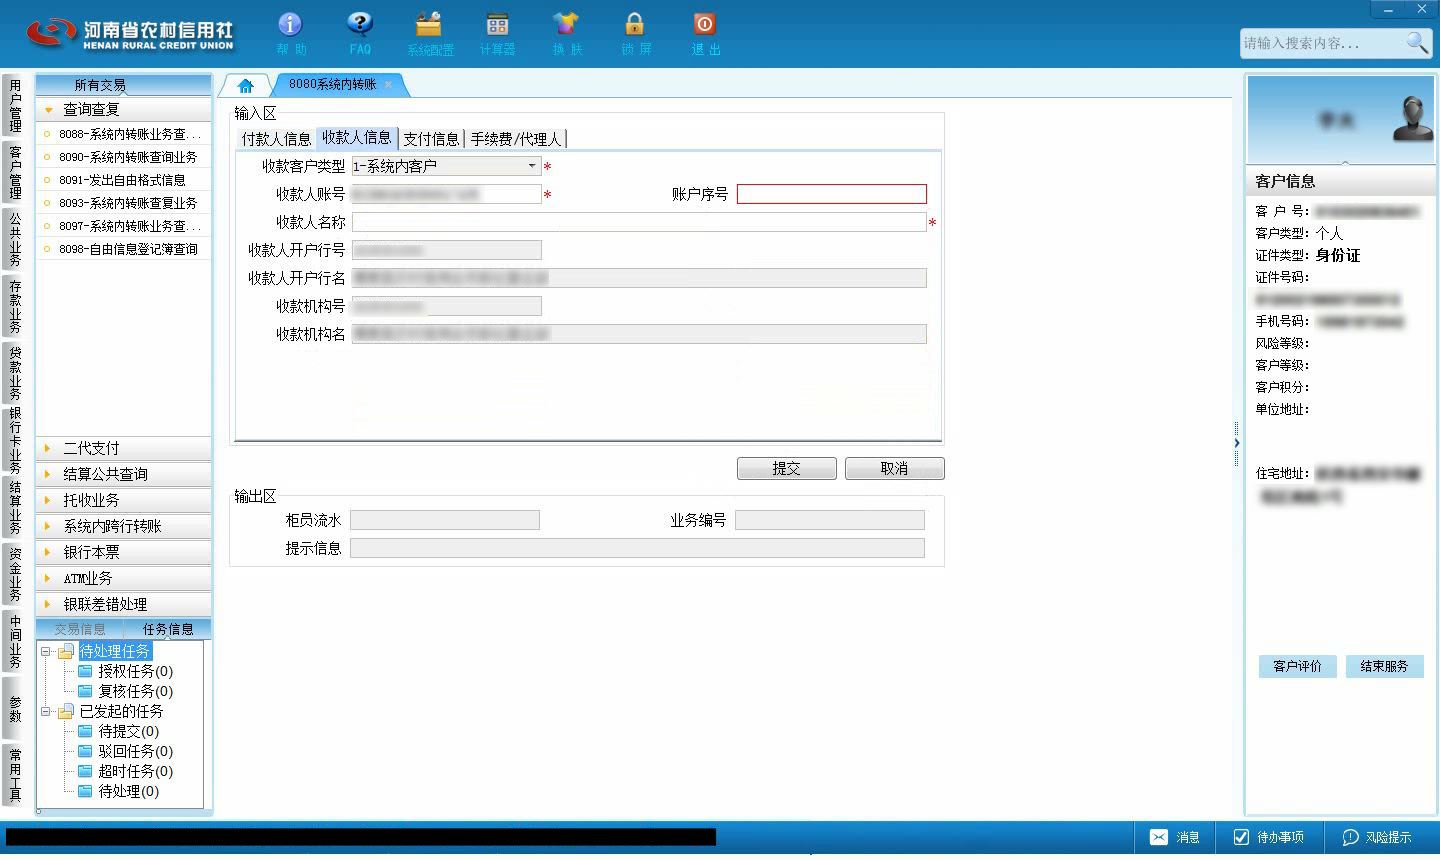Click the 换肤 (change skin) icon

[x=566, y=34]
